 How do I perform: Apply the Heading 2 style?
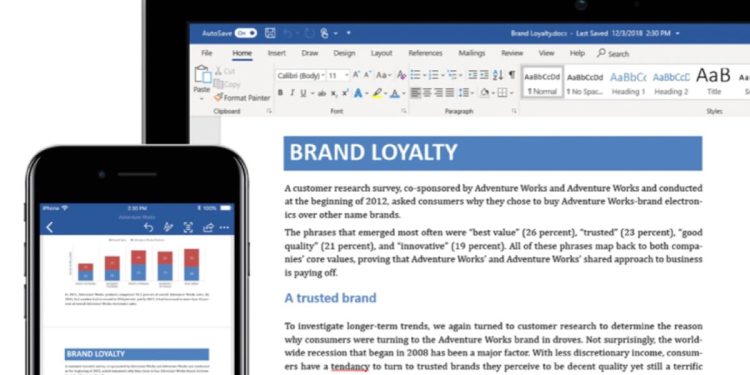coord(671,83)
